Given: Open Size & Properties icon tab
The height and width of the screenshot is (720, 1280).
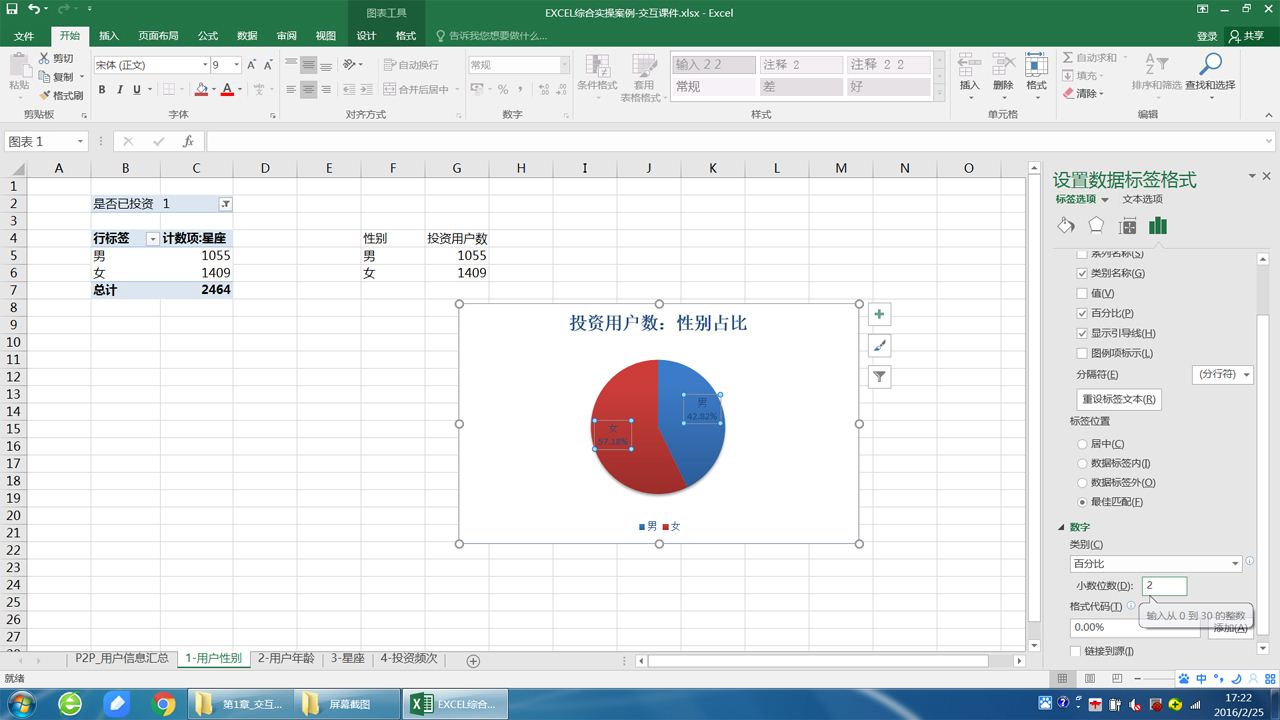Looking at the screenshot, I should (x=1128, y=226).
